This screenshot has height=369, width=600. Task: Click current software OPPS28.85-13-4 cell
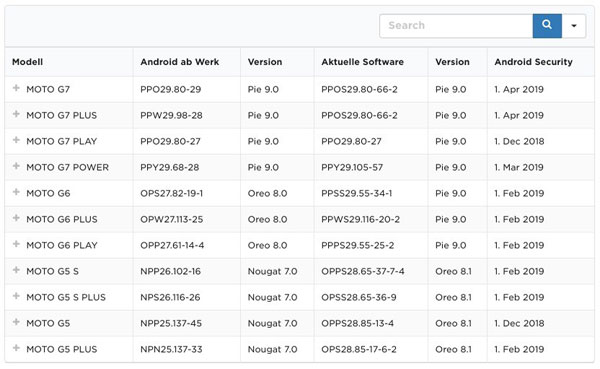pyautogui.click(x=357, y=323)
